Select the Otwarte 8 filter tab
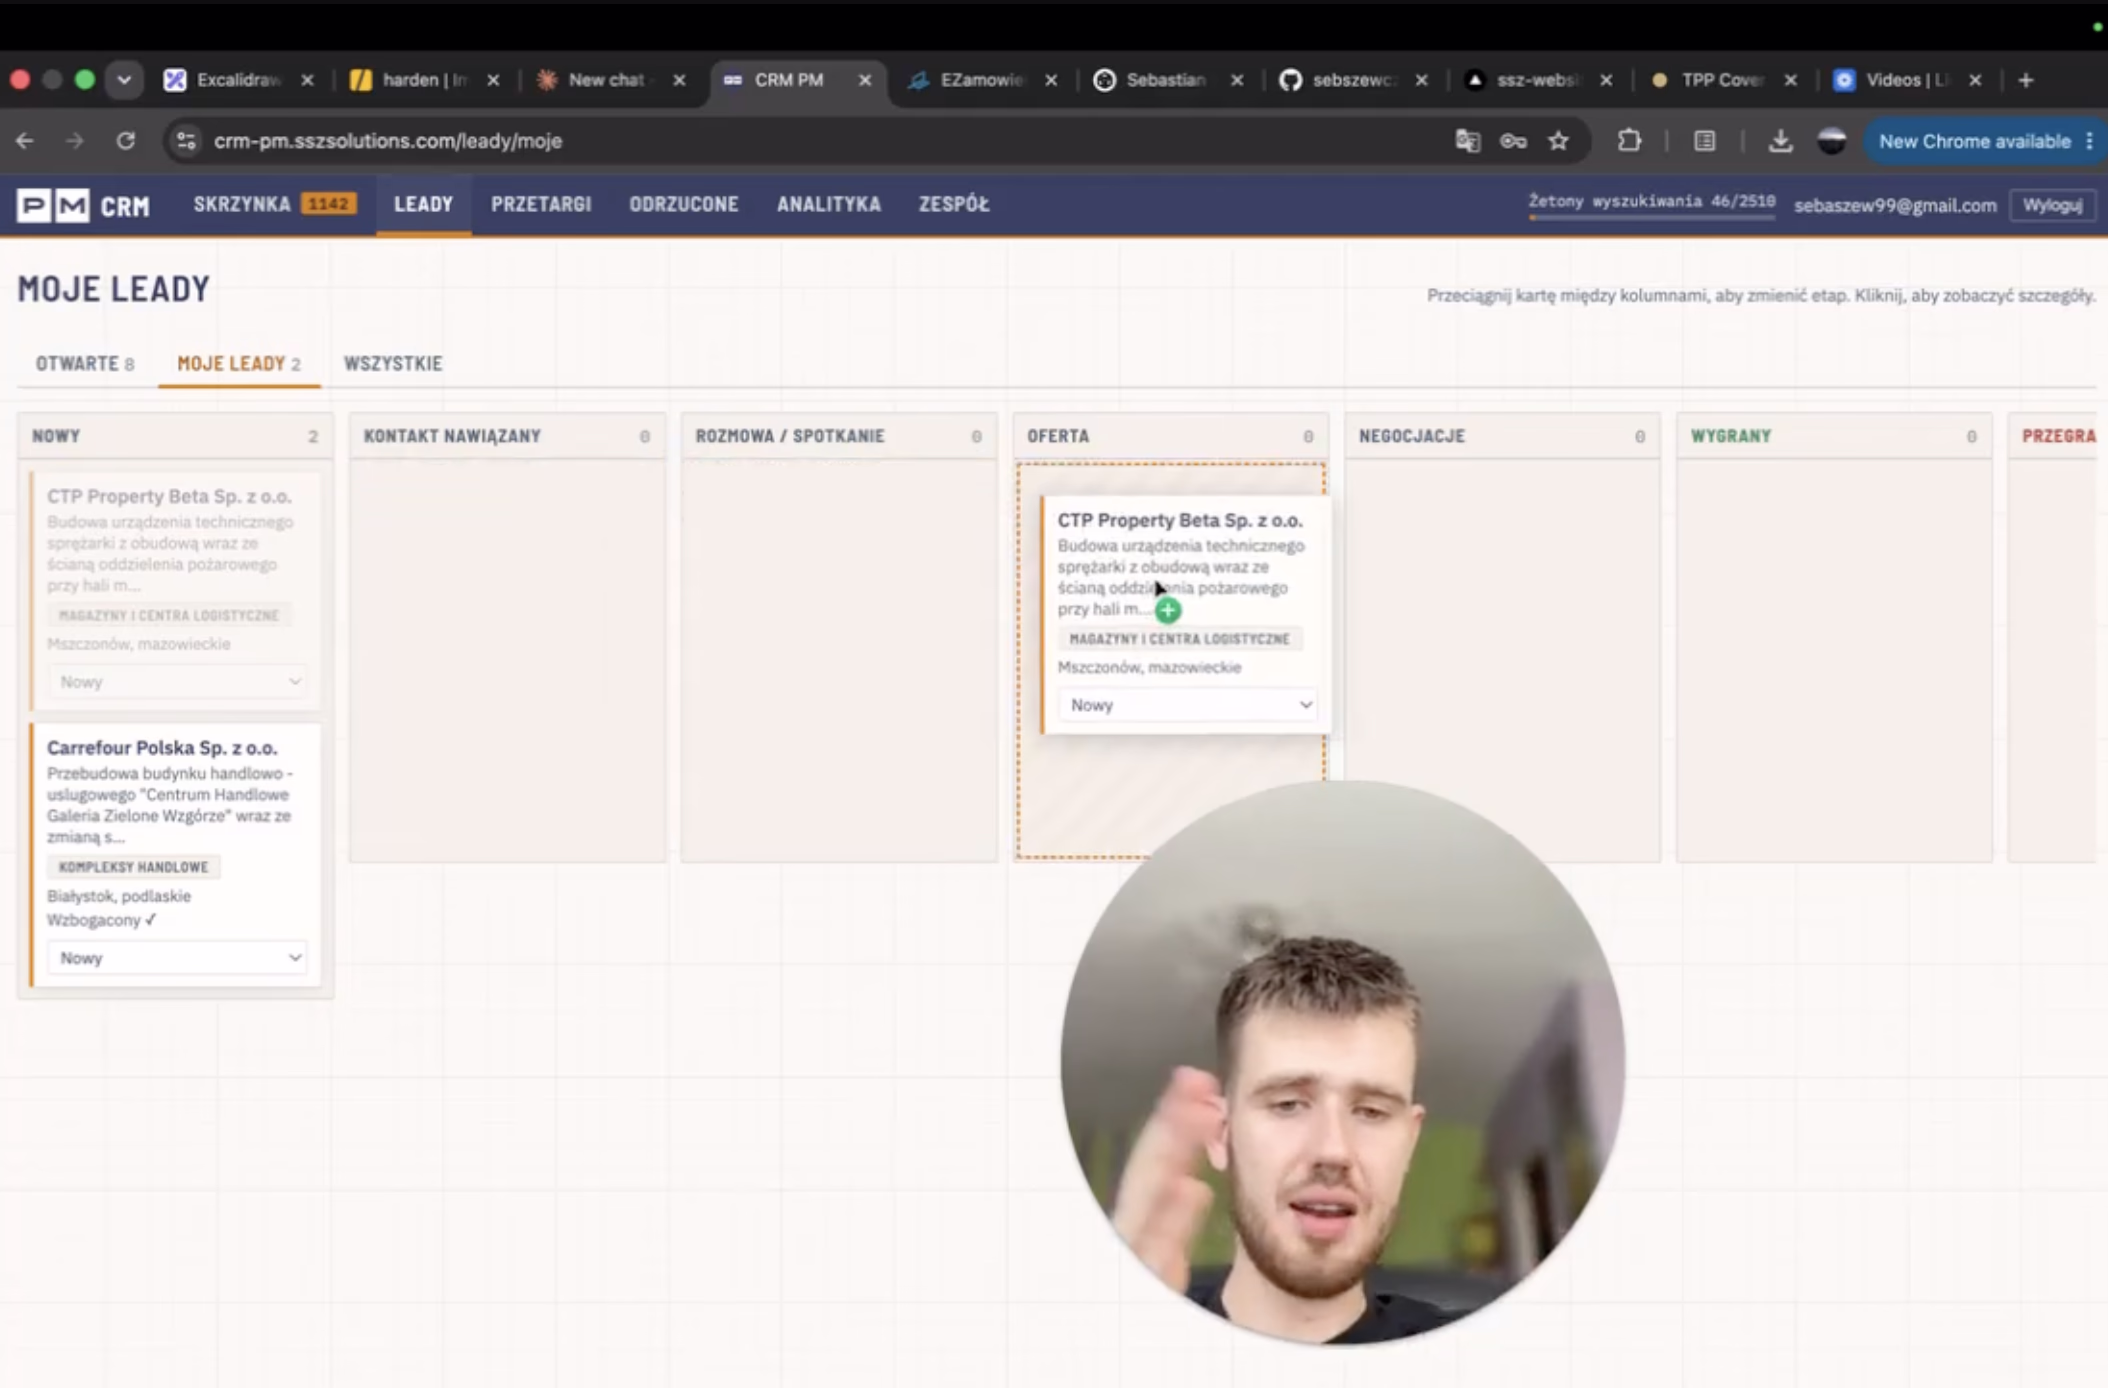The image size is (2108, 1388). click(85, 364)
